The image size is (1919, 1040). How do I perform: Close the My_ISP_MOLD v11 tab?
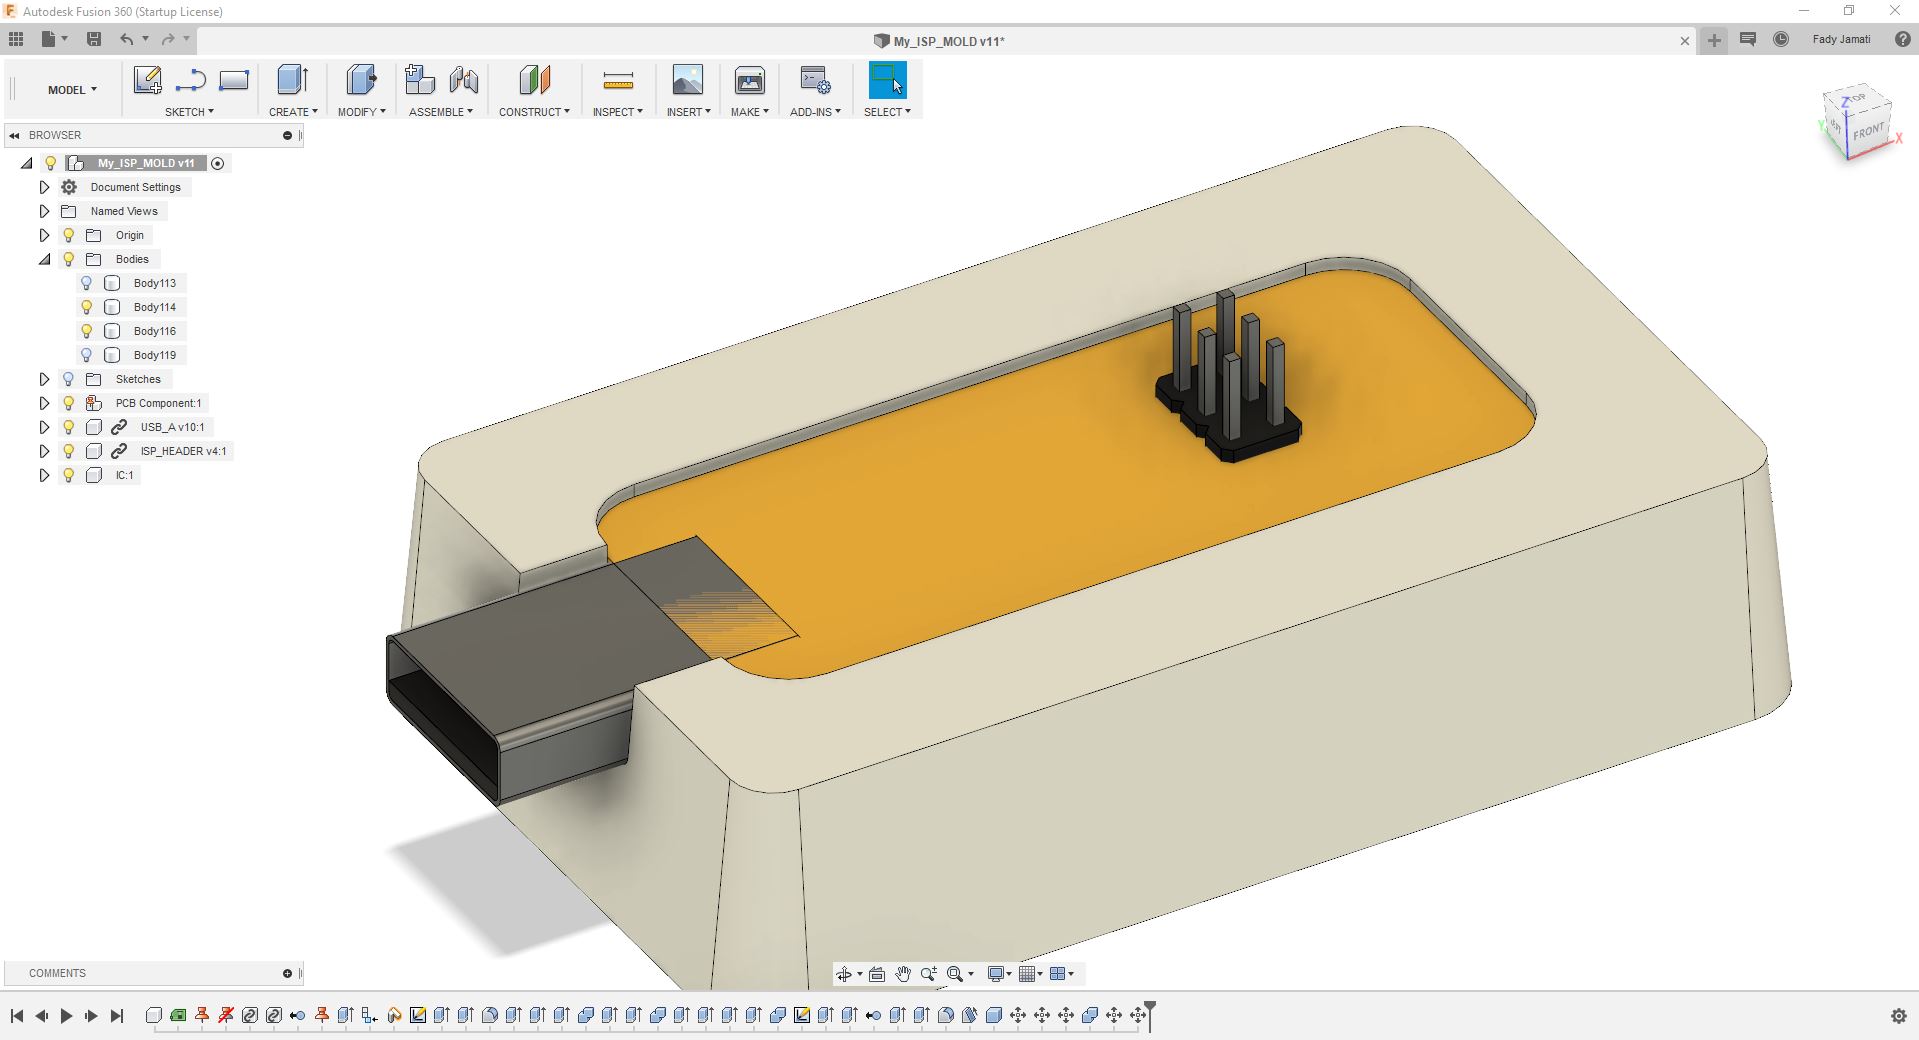click(1685, 41)
